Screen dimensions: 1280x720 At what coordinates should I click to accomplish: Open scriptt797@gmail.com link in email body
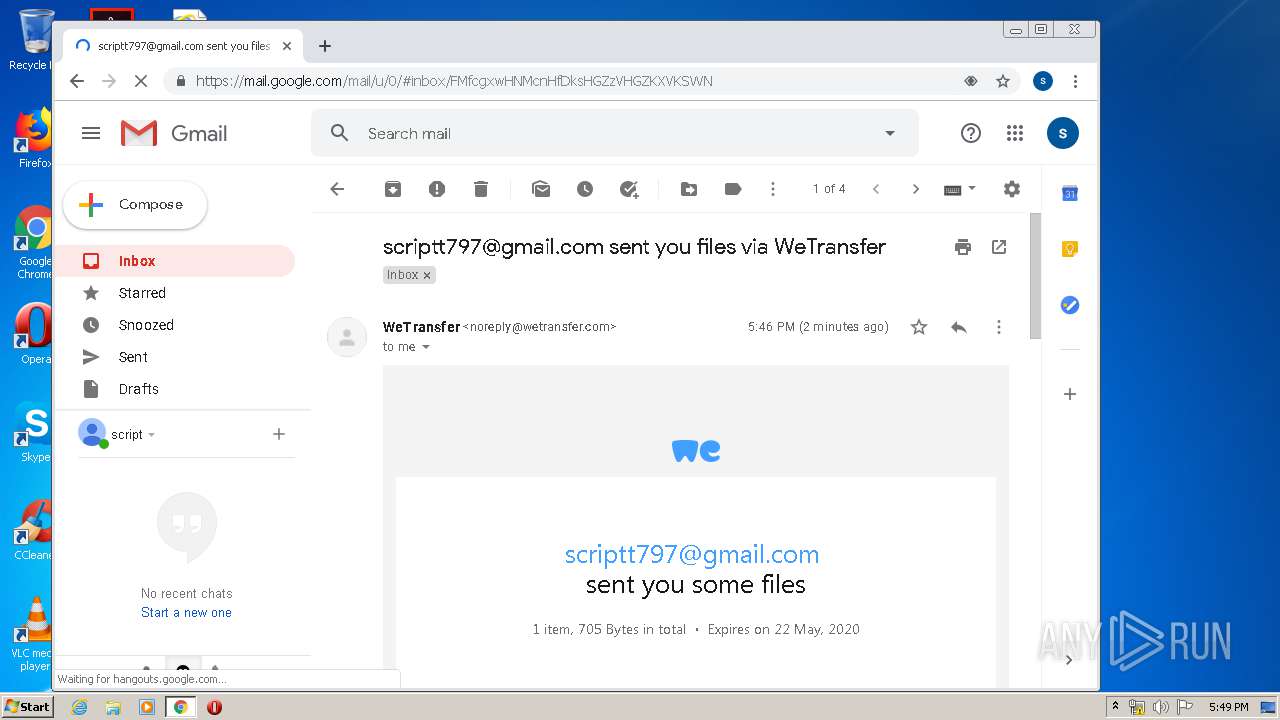(692, 554)
